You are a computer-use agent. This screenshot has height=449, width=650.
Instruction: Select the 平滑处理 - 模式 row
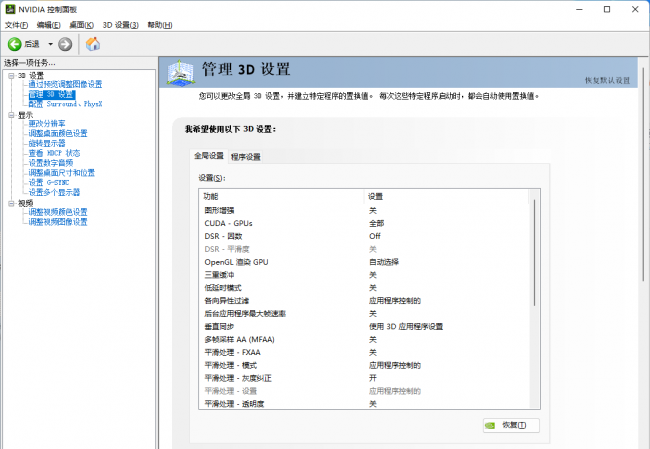pyautogui.click(x=364, y=365)
